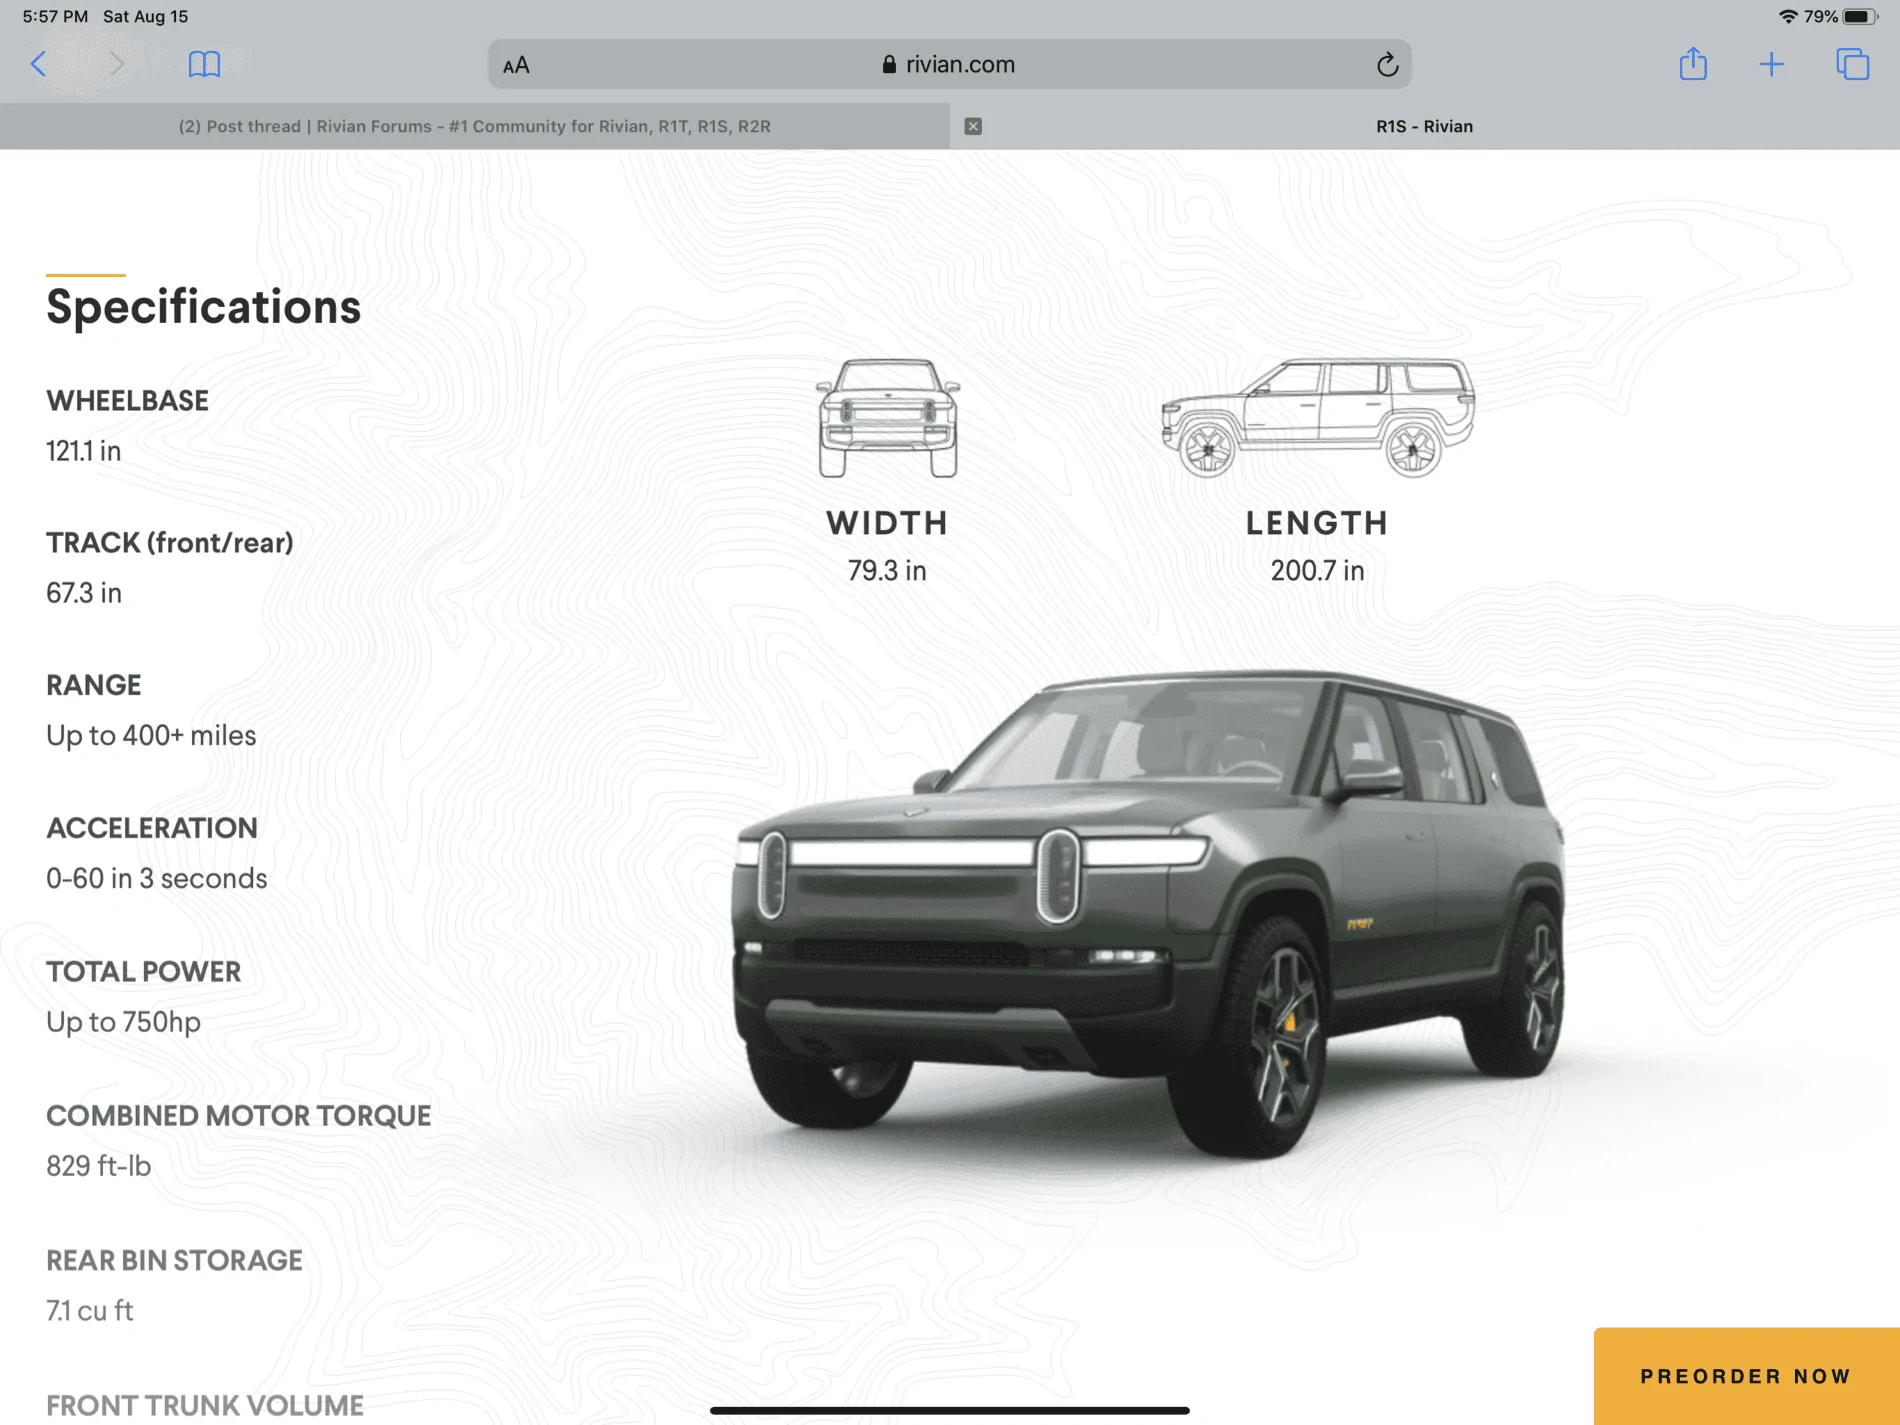Tap the 5:57 PM clock
Screen dimensions: 1900x1425
click(55, 16)
